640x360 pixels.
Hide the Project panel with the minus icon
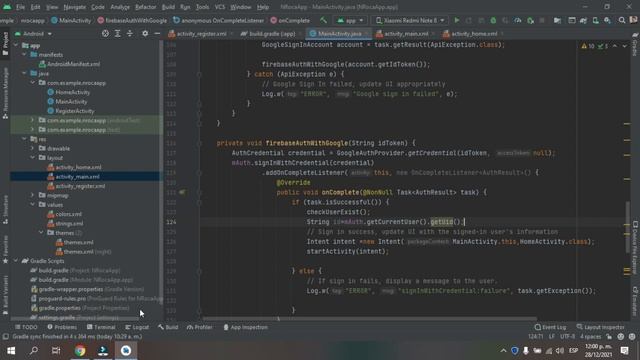[157, 33]
